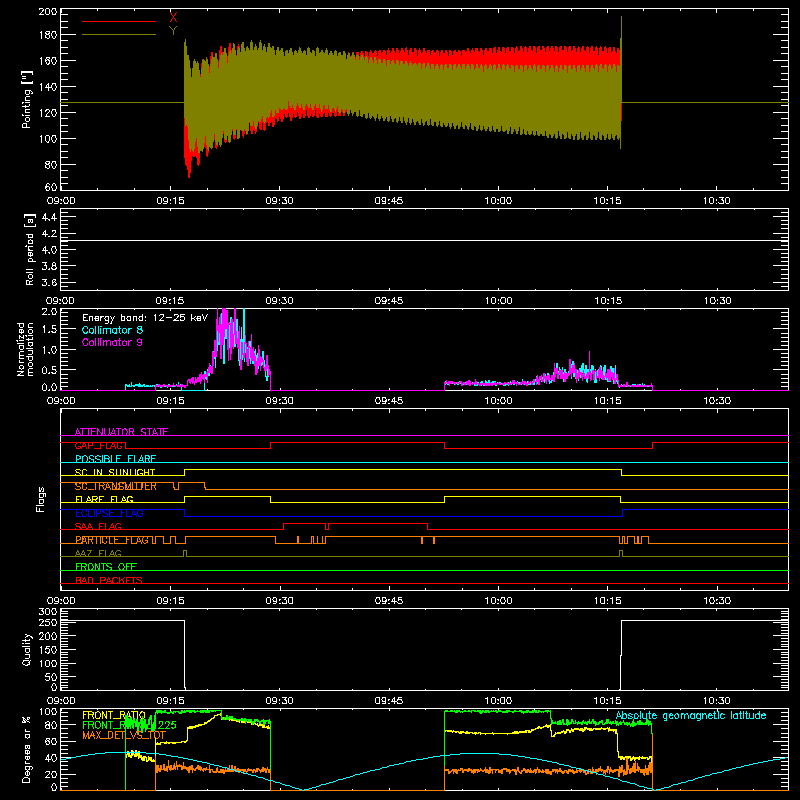Click the olive Y legend line sample
This screenshot has height=800, width=800.
click(119, 35)
